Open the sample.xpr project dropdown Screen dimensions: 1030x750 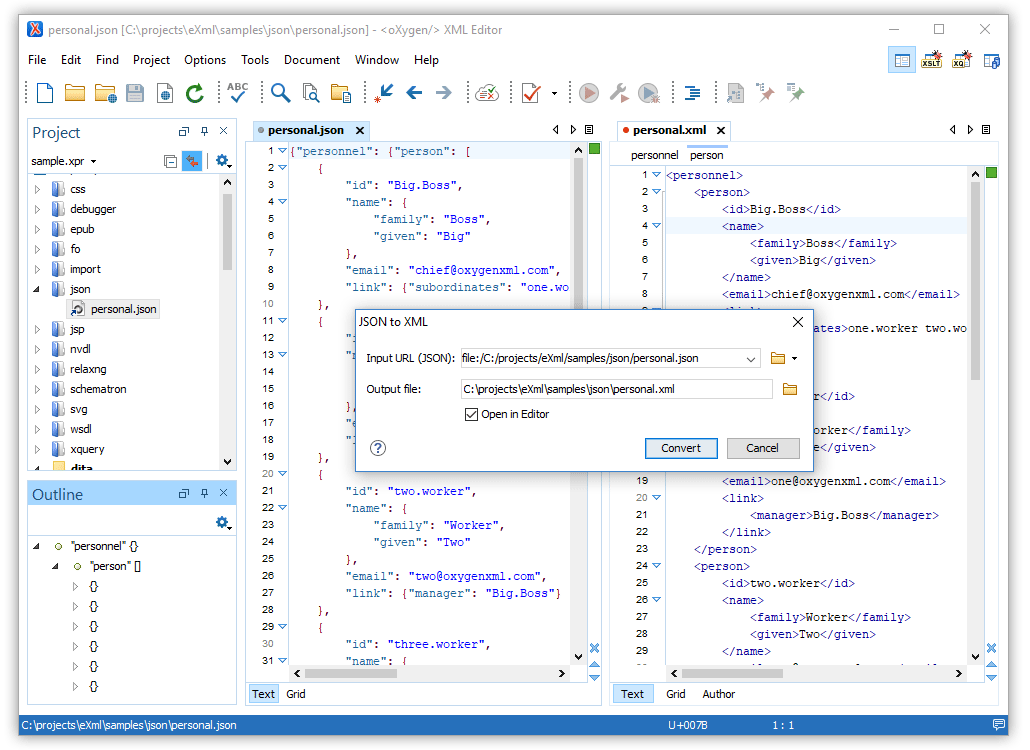tap(93, 162)
